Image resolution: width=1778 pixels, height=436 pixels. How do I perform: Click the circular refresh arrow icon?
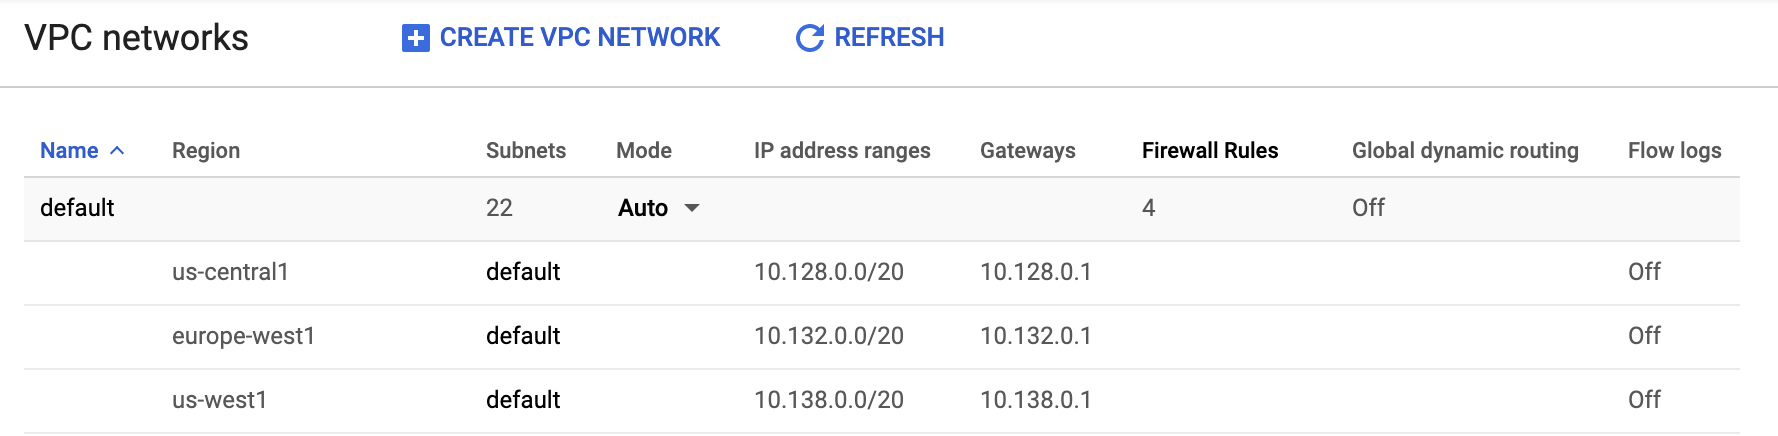coord(809,38)
